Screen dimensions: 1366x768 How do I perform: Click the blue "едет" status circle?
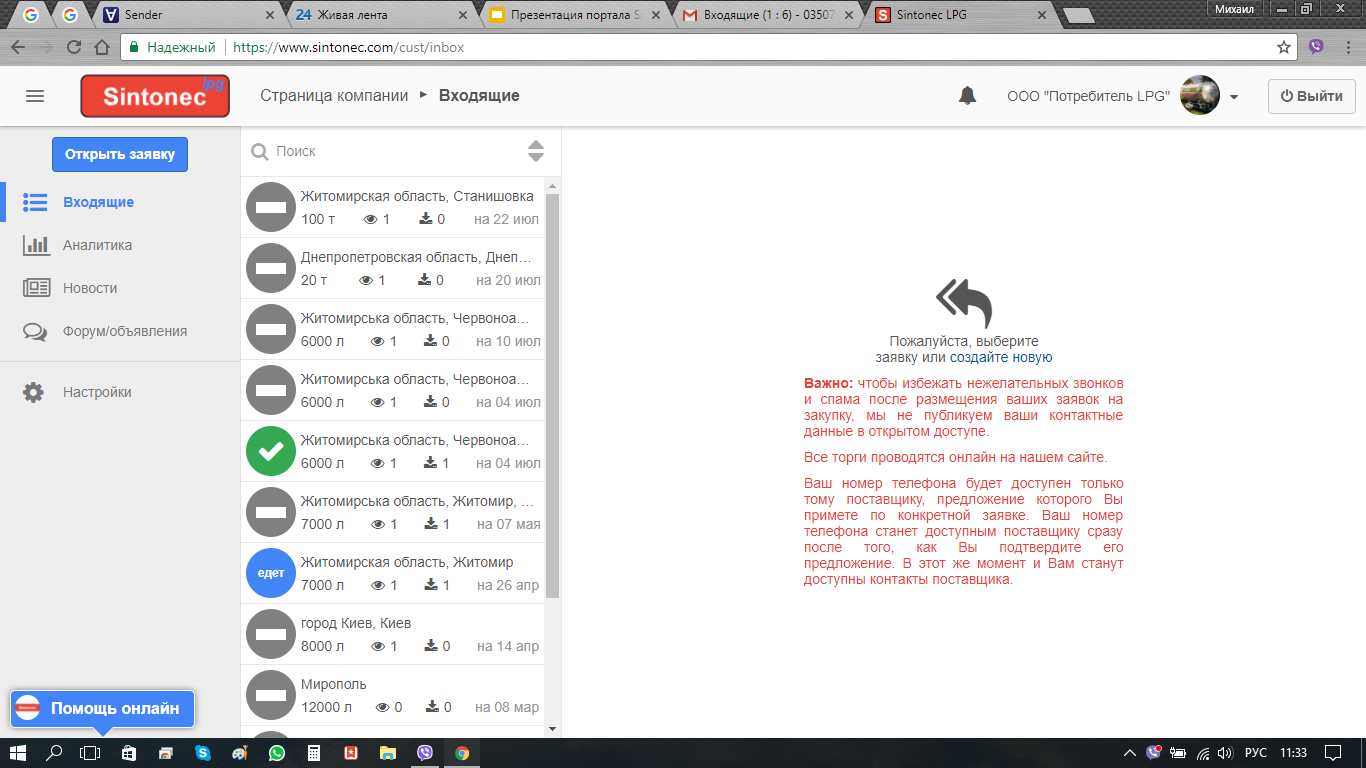click(271, 574)
